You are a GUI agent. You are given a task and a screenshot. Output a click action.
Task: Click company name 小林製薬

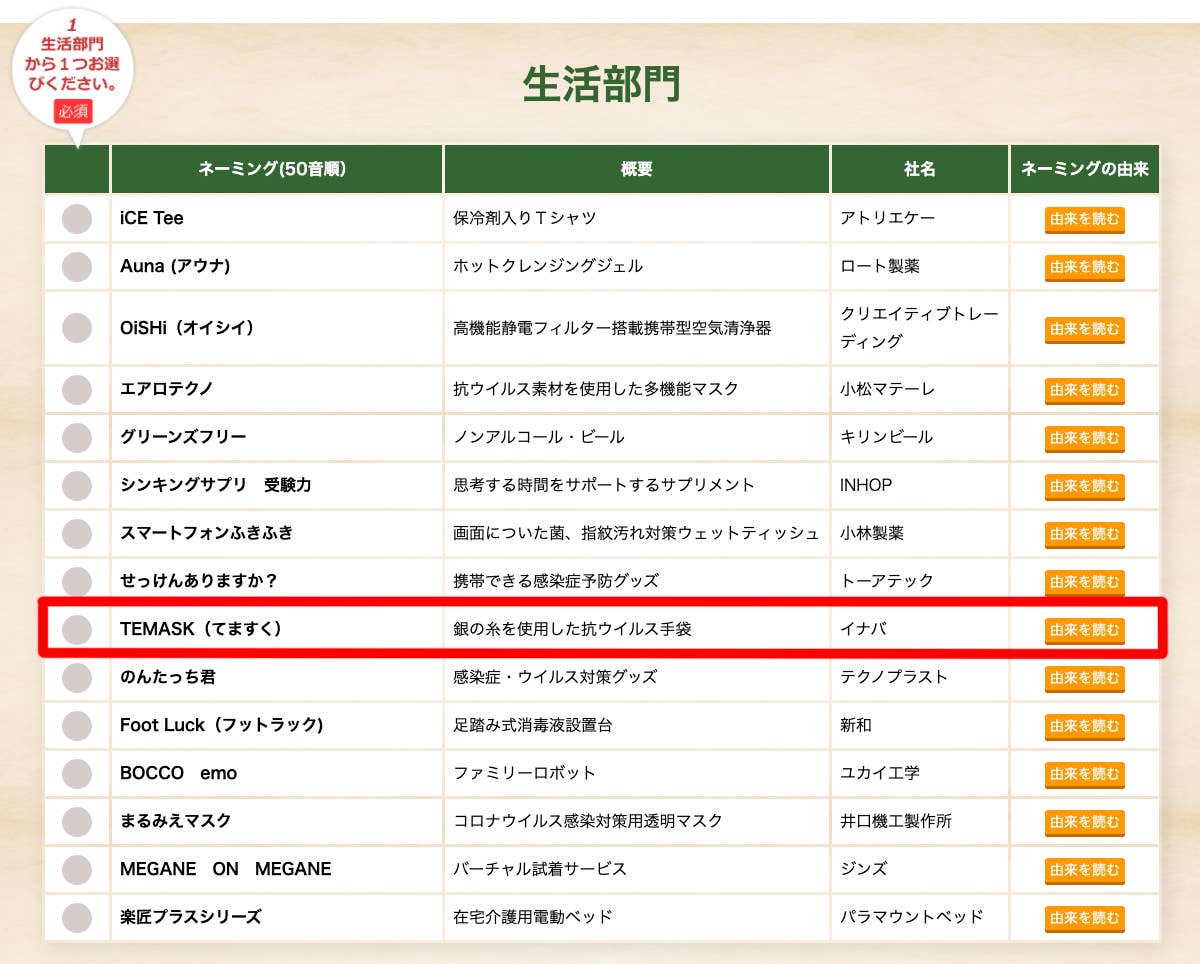coord(872,532)
